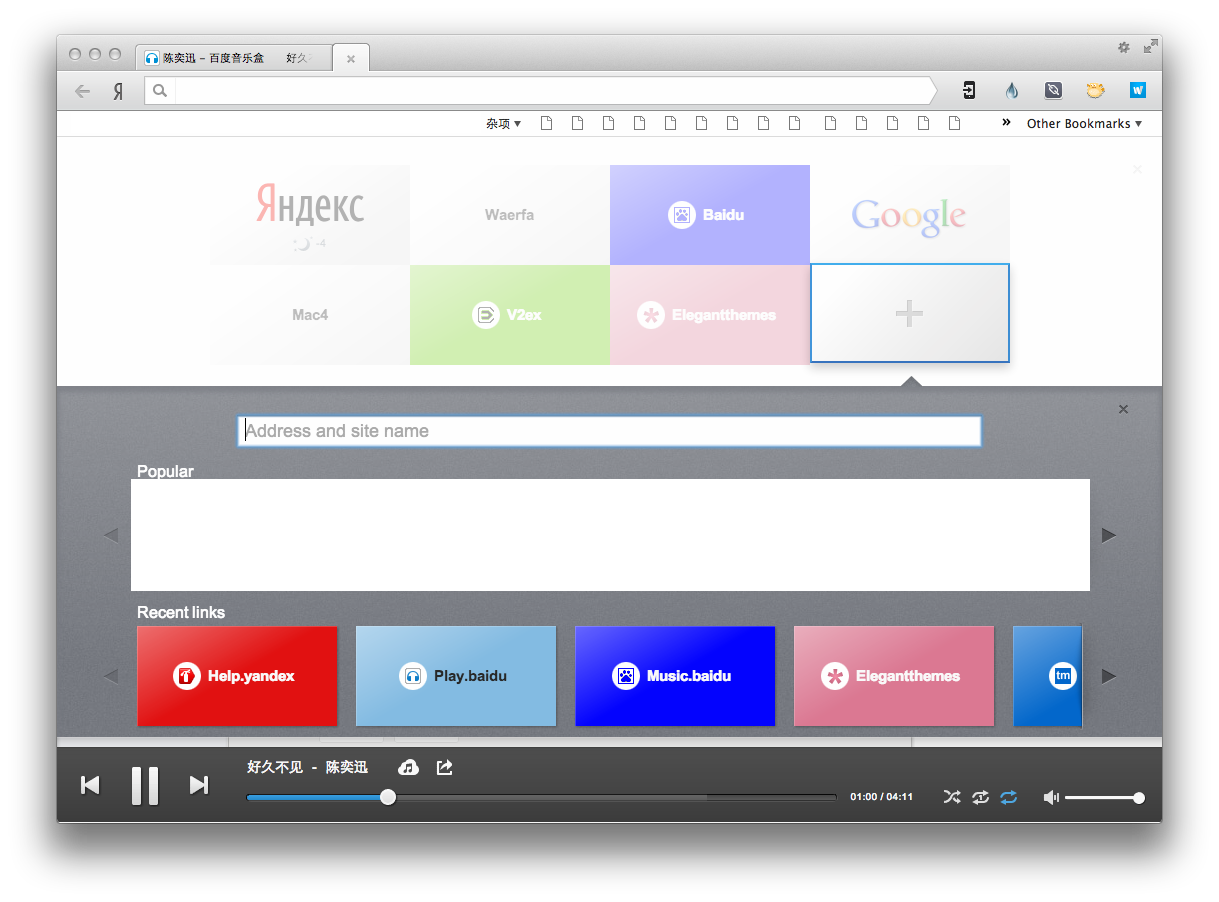Share the current song
Viewport: 1219px width, 902px height.
[445, 767]
